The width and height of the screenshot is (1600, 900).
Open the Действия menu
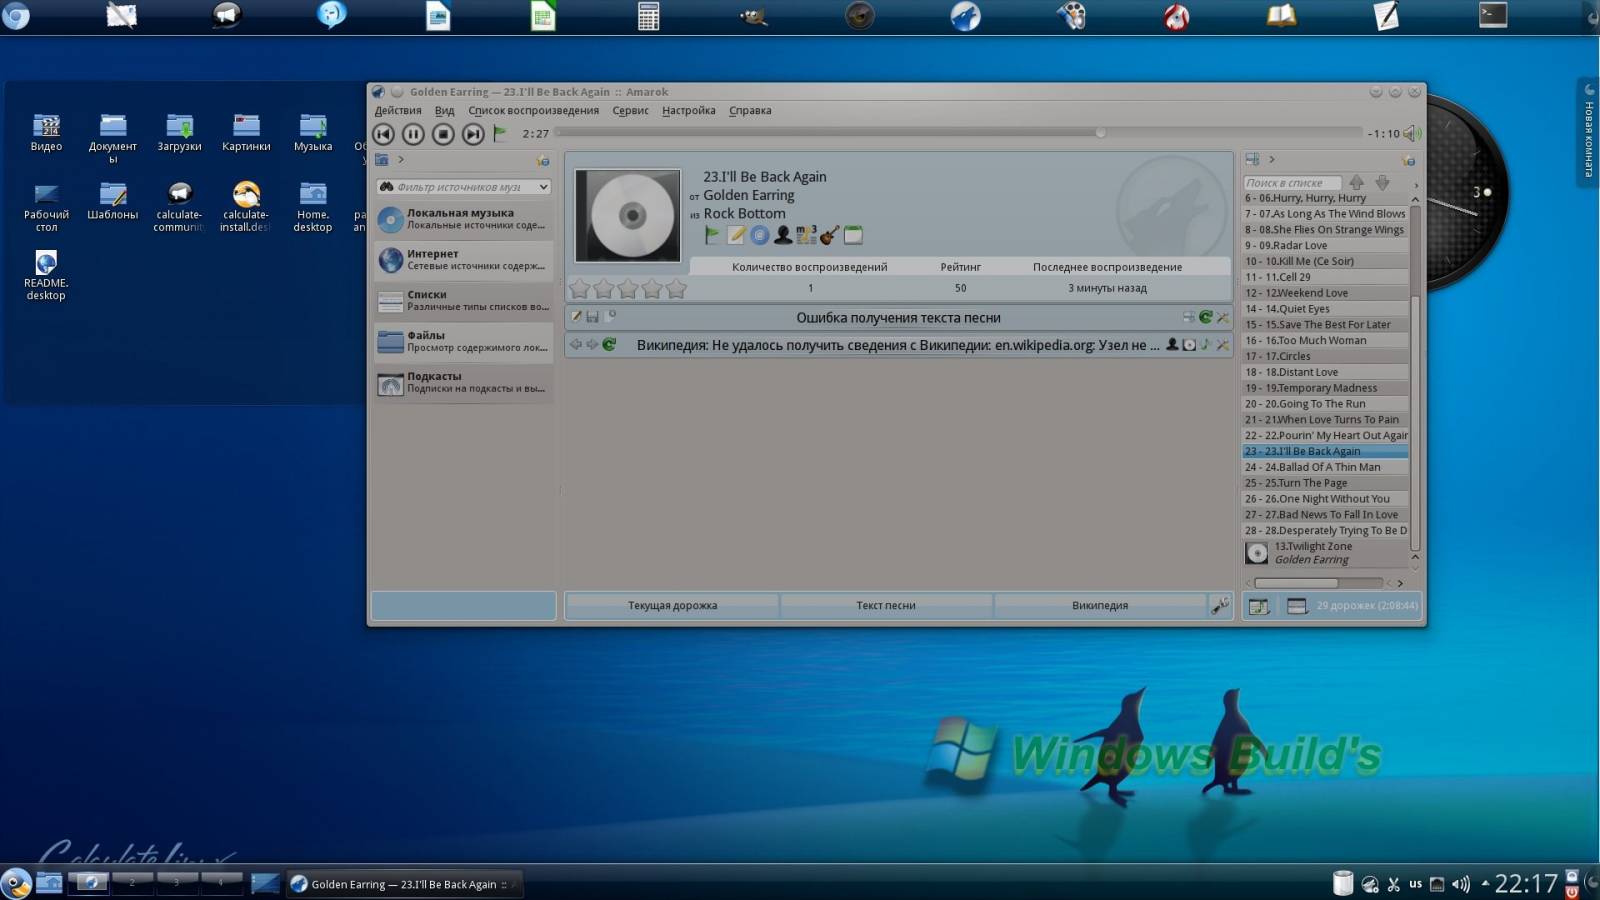point(398,111)
